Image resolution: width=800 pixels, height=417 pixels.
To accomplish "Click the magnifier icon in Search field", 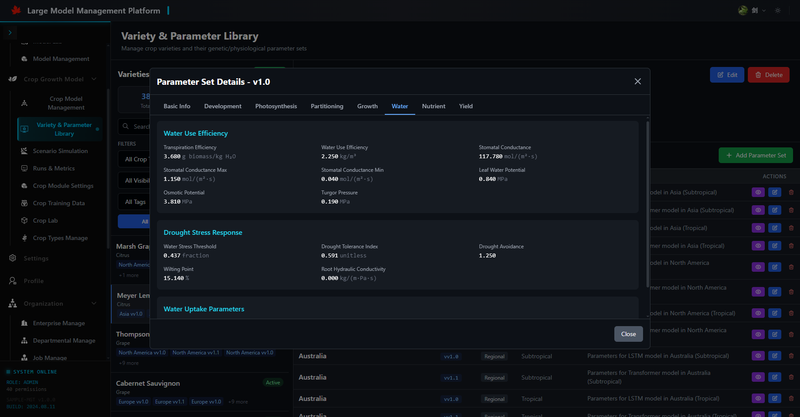I will click(126, 126).
